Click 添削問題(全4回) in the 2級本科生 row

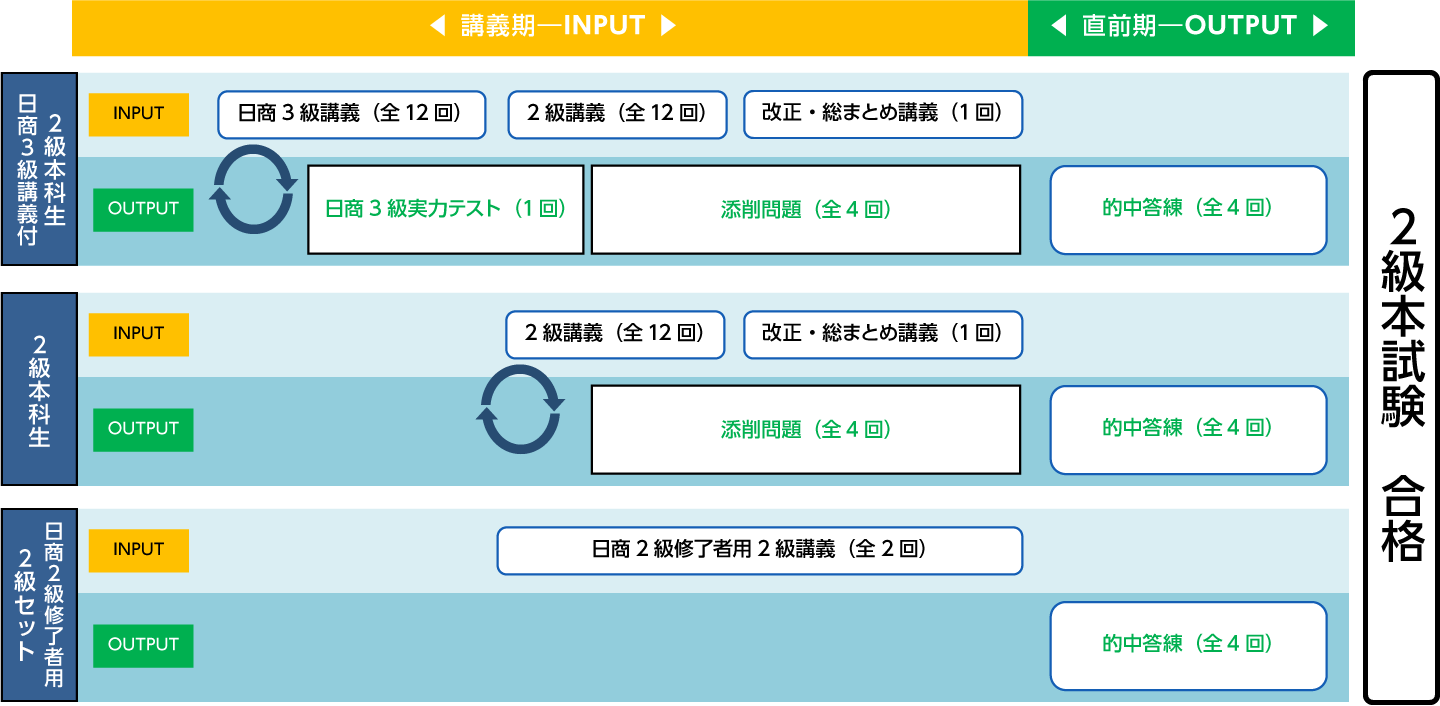point(805,429)
